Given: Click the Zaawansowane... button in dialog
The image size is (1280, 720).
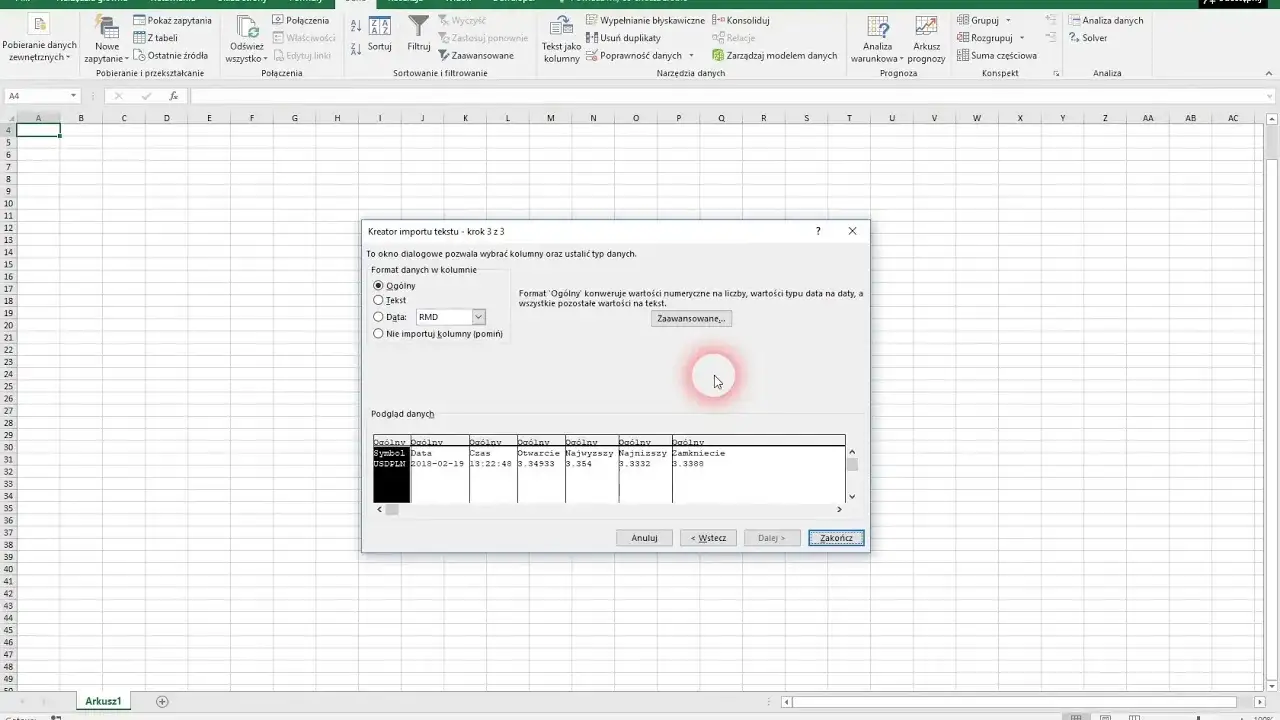Looking at the screenshot, I should point(691,318).
